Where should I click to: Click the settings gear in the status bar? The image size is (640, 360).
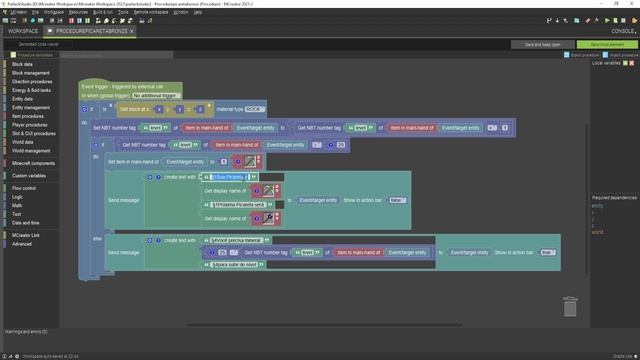(x=17, y=356)
